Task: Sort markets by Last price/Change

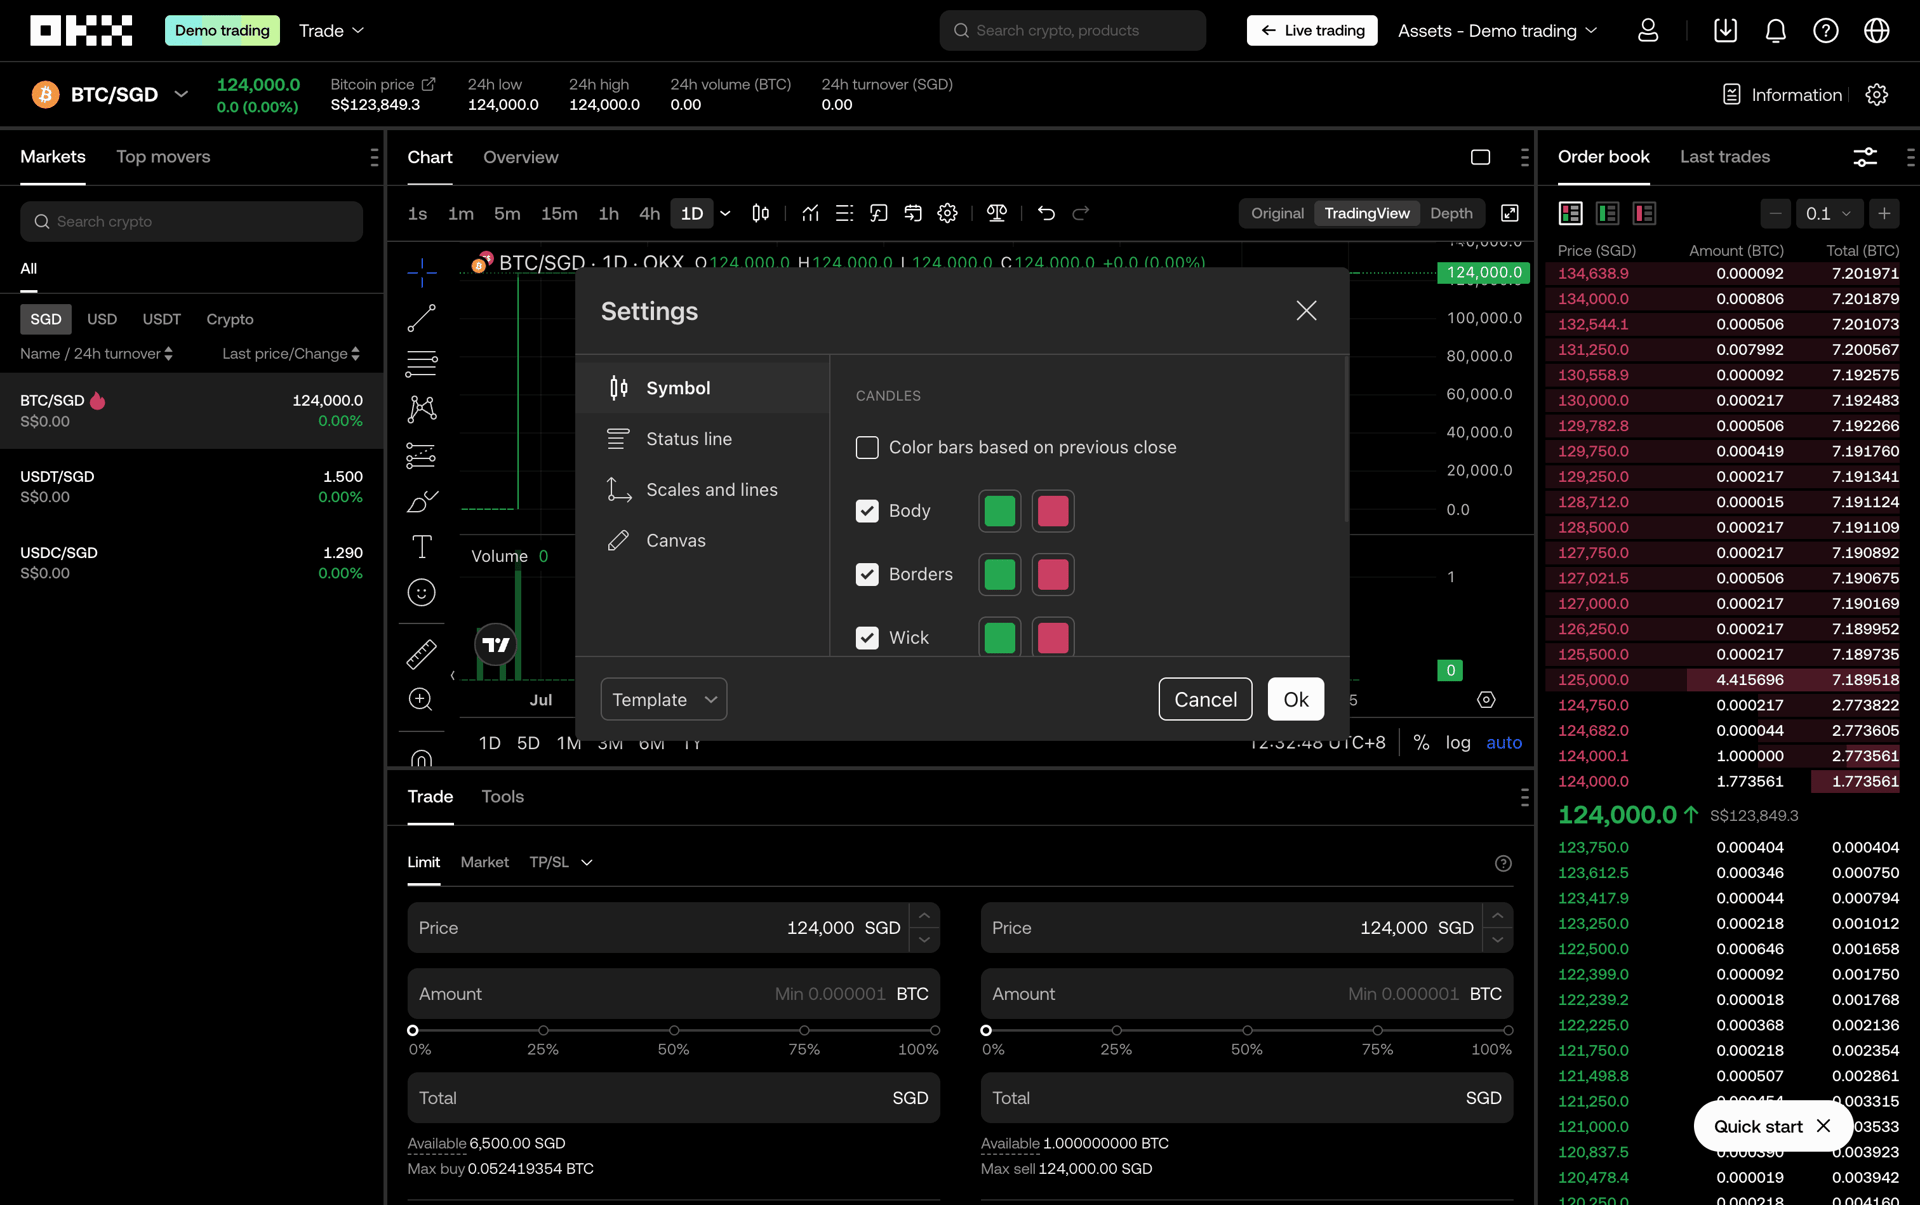Action: [291, 354]
